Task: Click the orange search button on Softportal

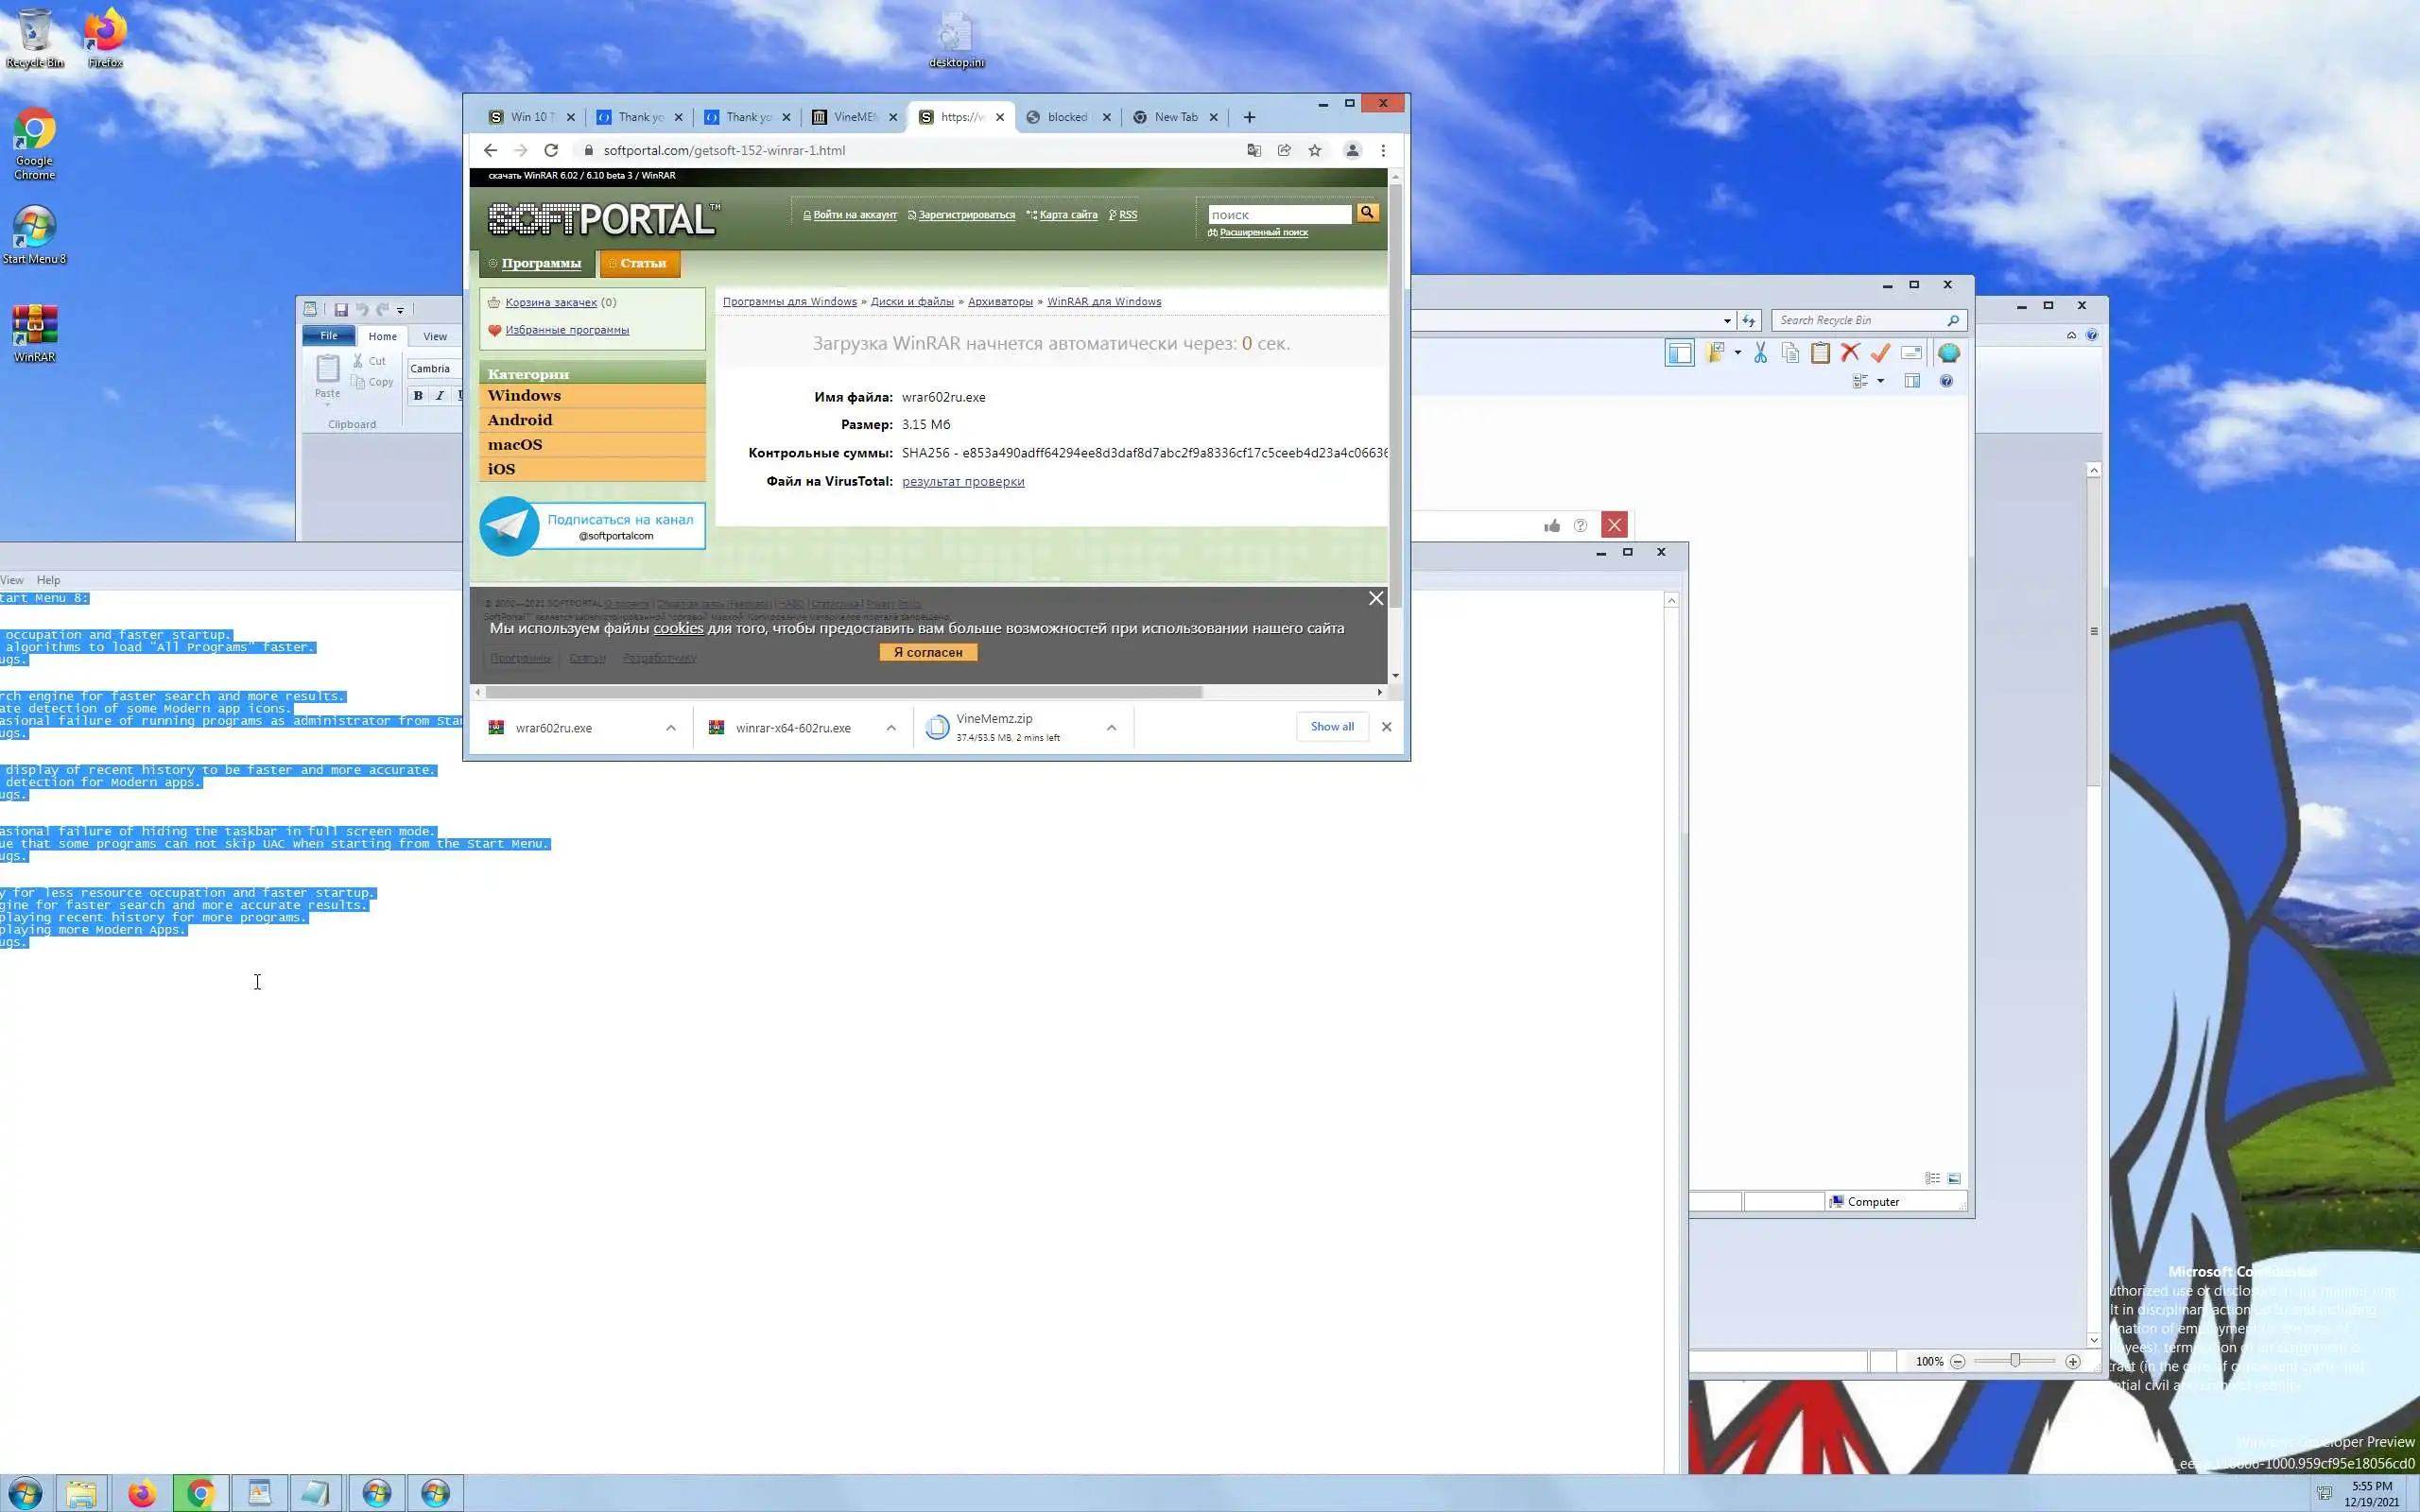Action: [1367, 213]
